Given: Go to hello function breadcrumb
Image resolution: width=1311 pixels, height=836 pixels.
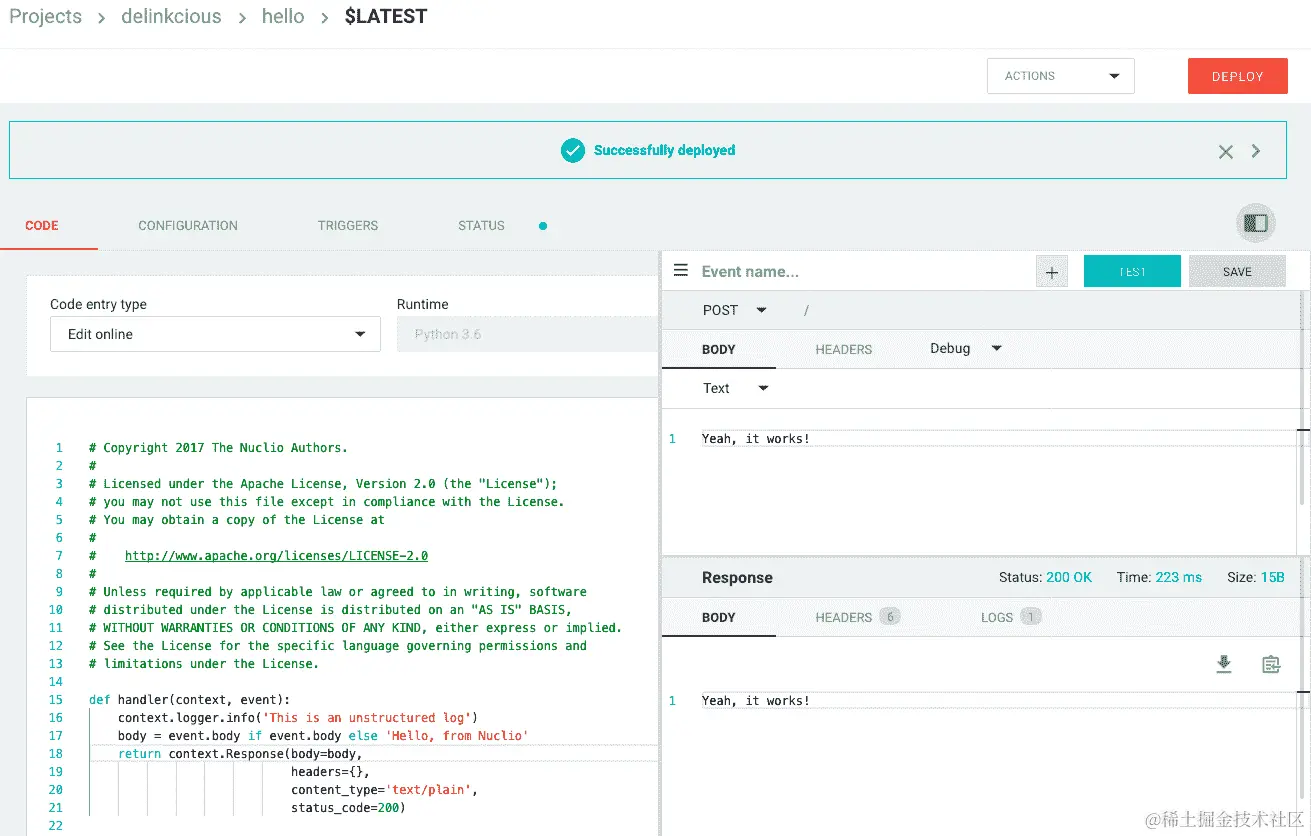Looking at the screenshot, I should click(283, 17).
